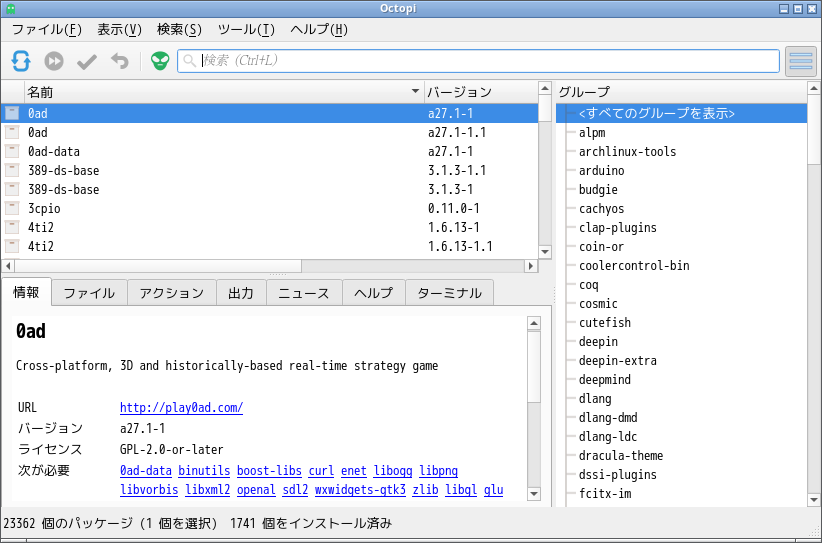The image size is (822, 543).
Task: Toggle the groups panel button at toolbar right
Action: pos(801,61)
